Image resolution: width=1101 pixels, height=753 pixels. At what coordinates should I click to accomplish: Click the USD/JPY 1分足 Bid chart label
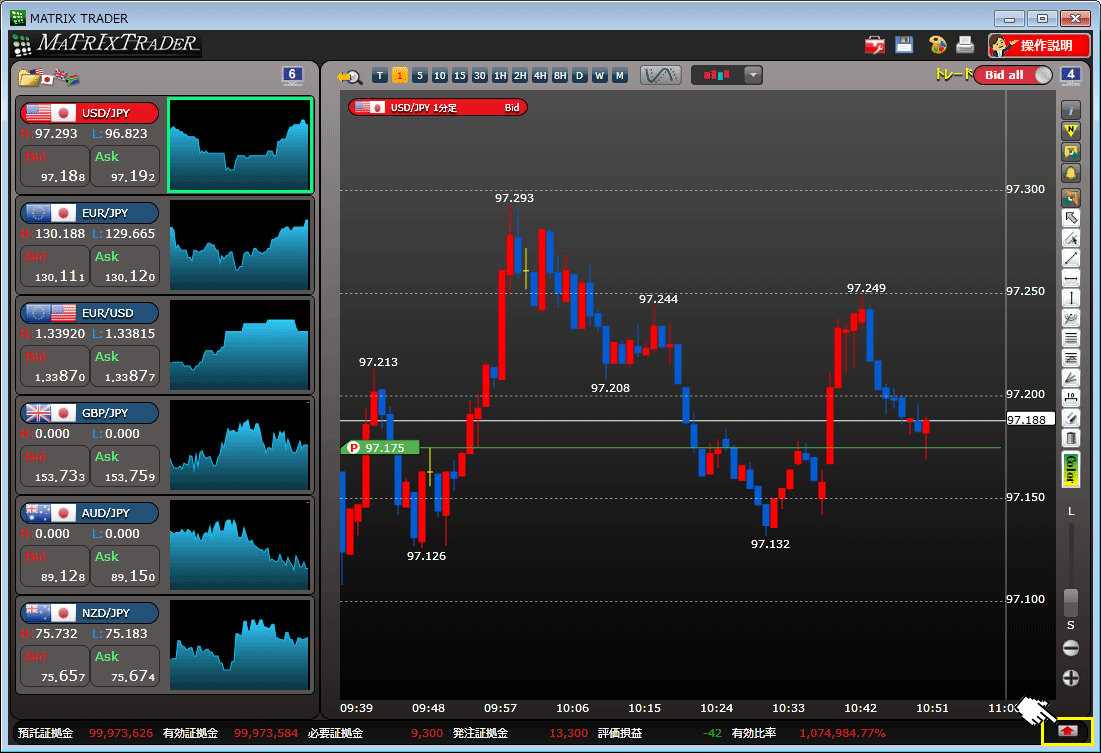(437, 107)
